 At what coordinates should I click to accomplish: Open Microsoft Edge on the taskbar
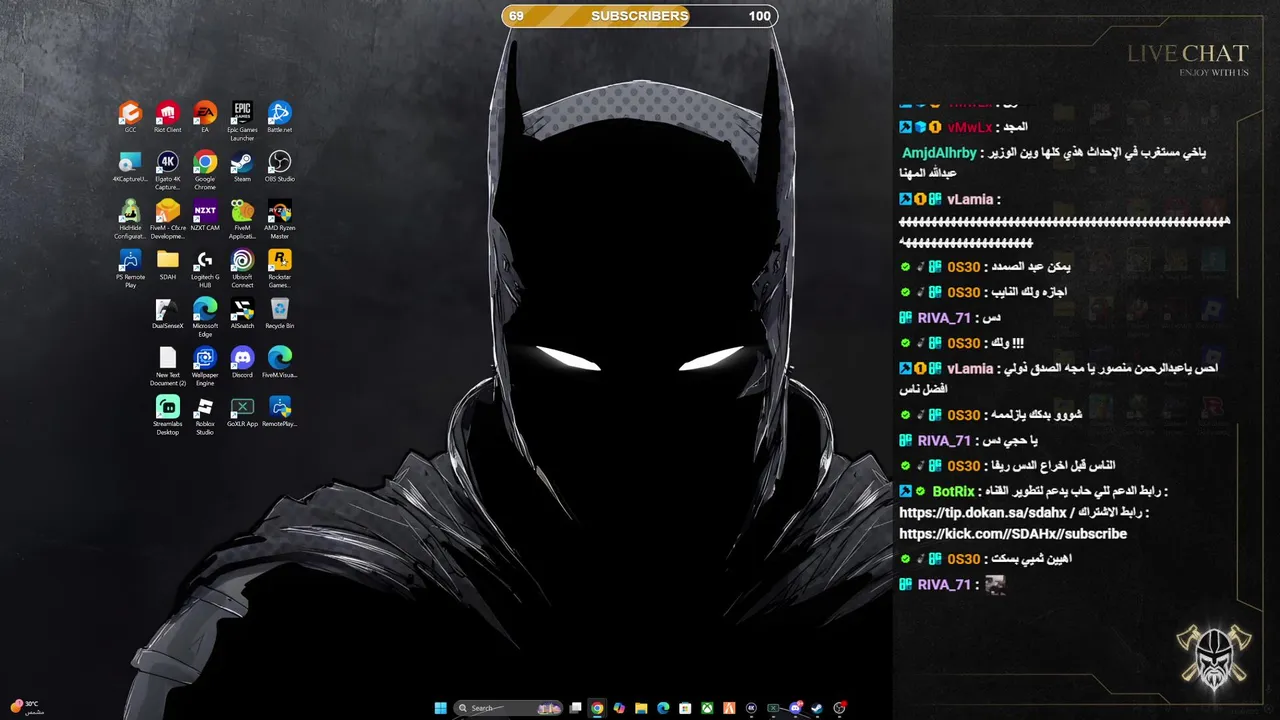663,708
